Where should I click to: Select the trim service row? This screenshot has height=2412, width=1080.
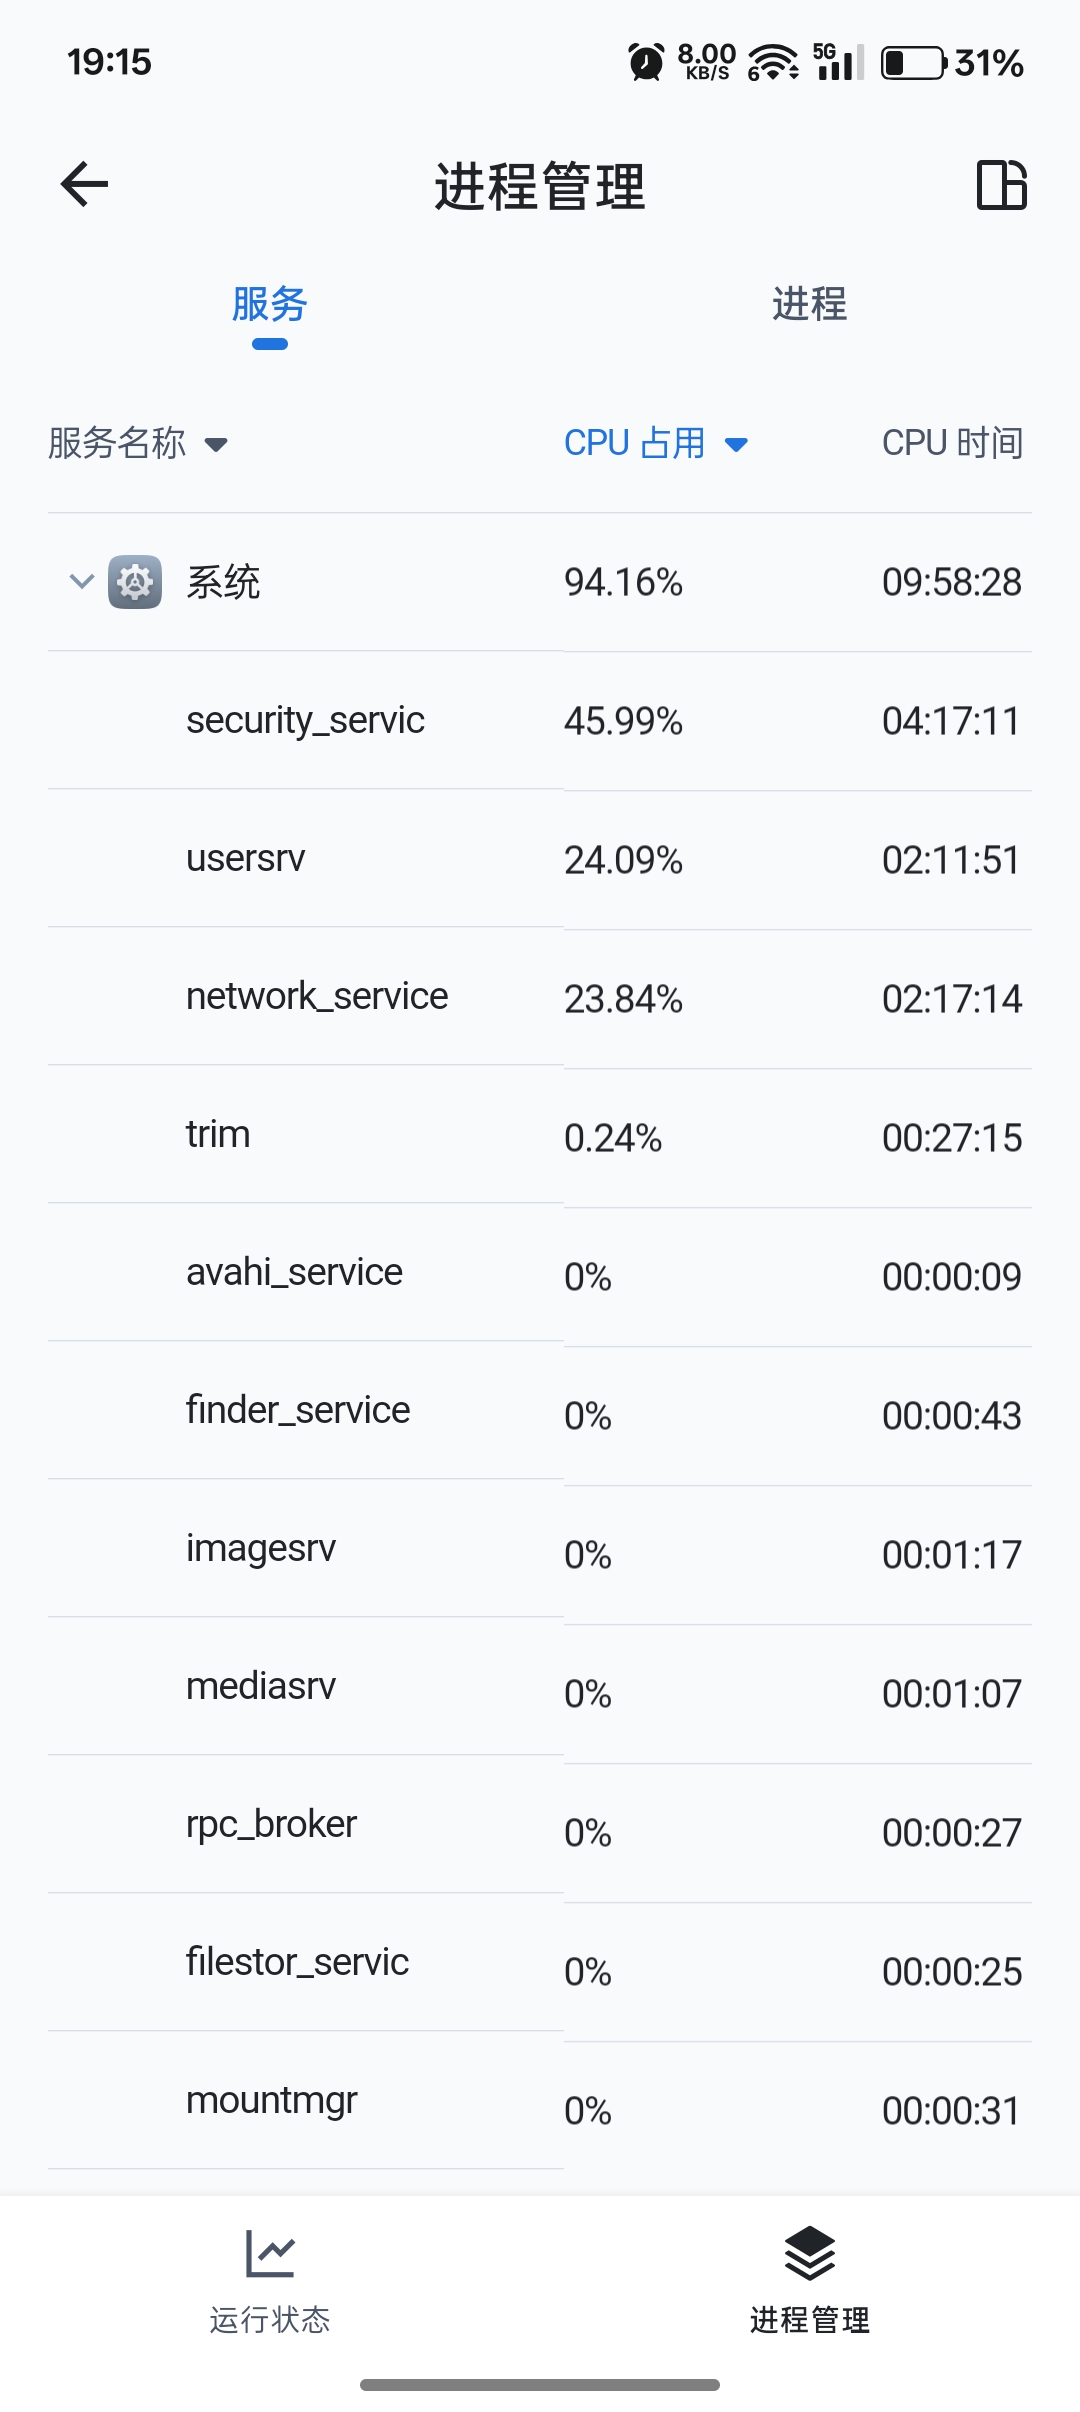(x=540, y=1137)
